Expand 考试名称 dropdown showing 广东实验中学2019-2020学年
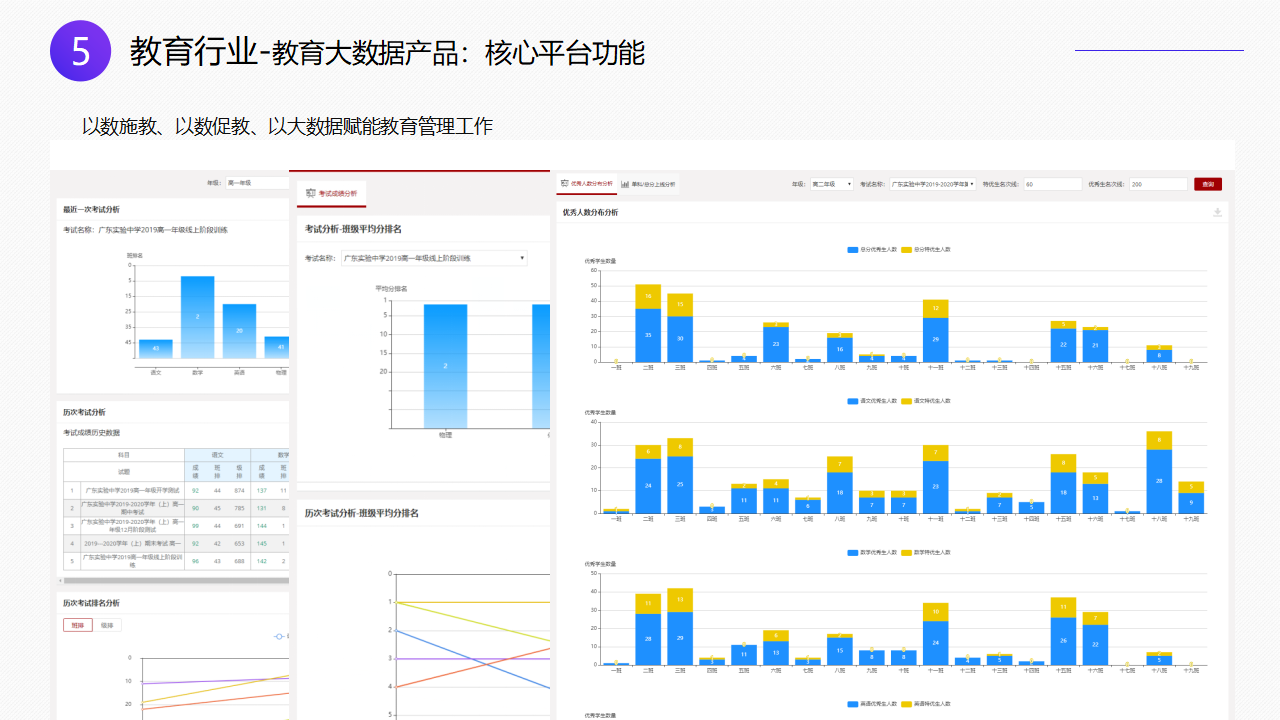This screenshot has width=1280, height=720. point(933,184)
